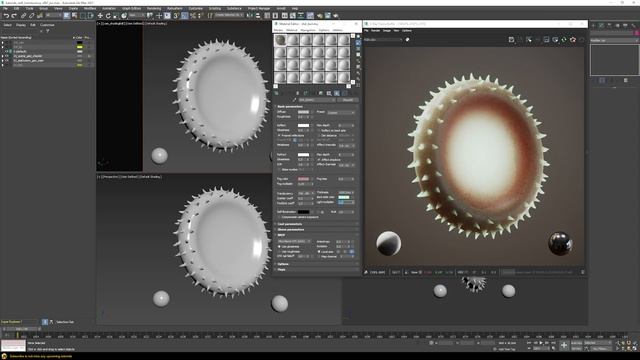The image size is (640, 360).
Task: Toggle Compensate camera exposure checkbox
Action: (279, 217)
